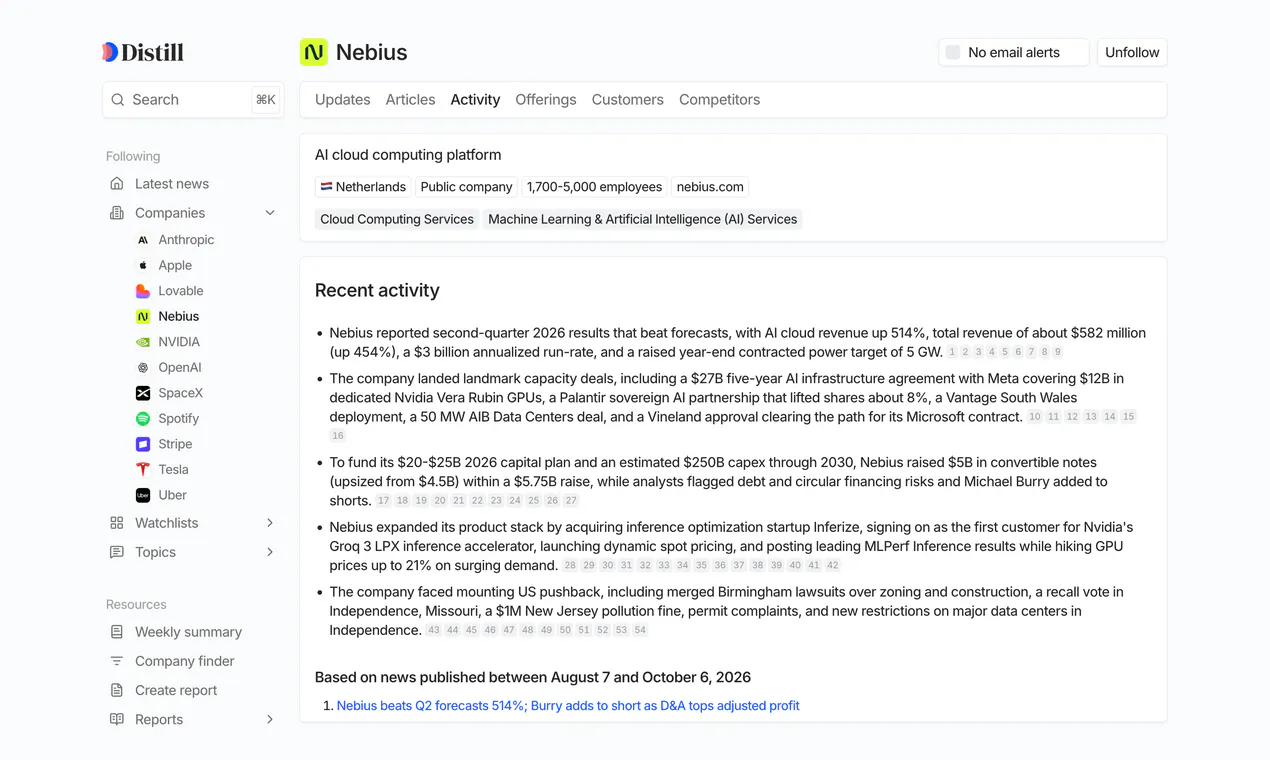
Task: Open the Spotify company icon
Action: pyautogui.click(x=143, y=419)
